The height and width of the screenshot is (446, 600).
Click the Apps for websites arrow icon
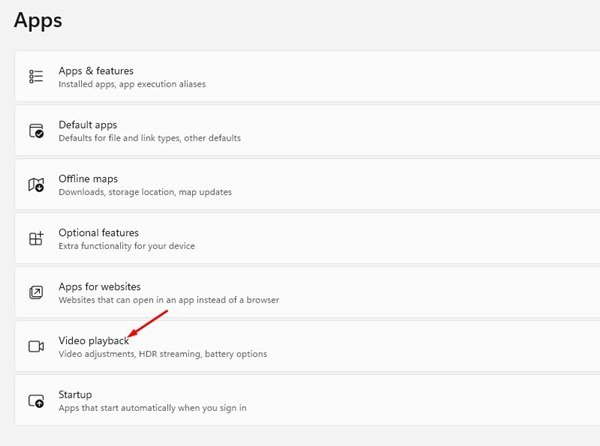click(36, 293)
